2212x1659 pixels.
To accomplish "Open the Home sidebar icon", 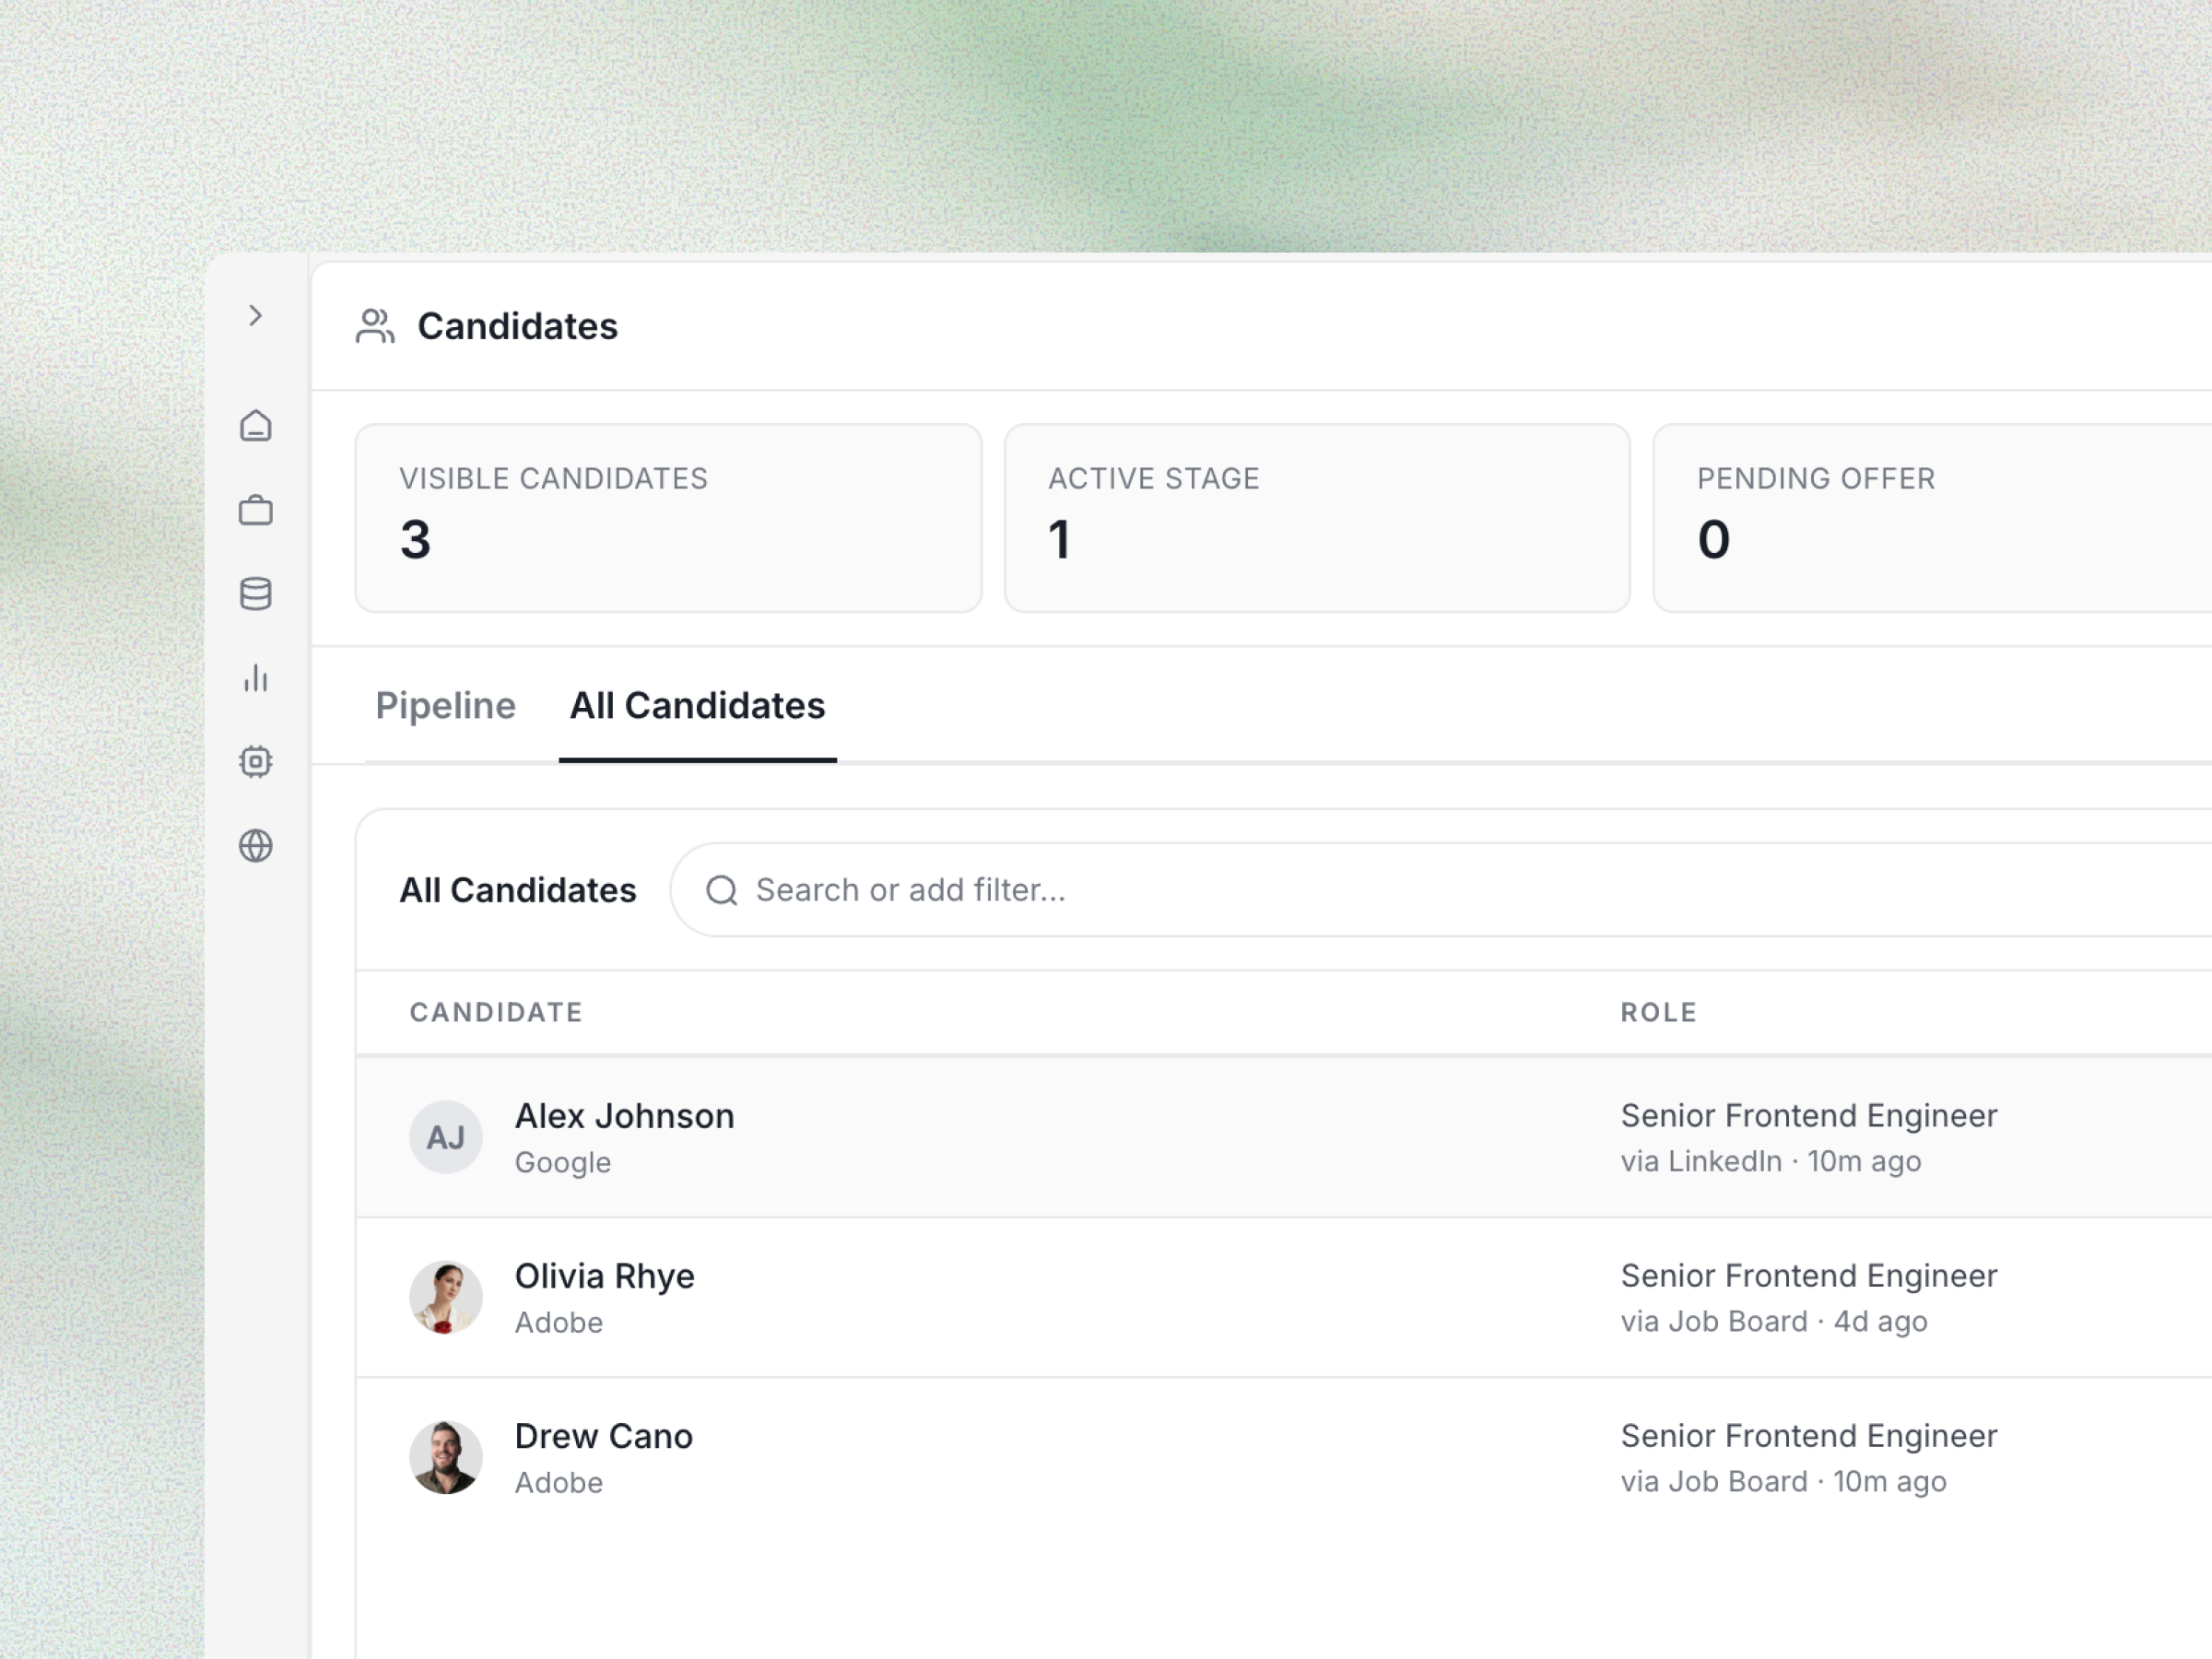I will click(257, 426).
